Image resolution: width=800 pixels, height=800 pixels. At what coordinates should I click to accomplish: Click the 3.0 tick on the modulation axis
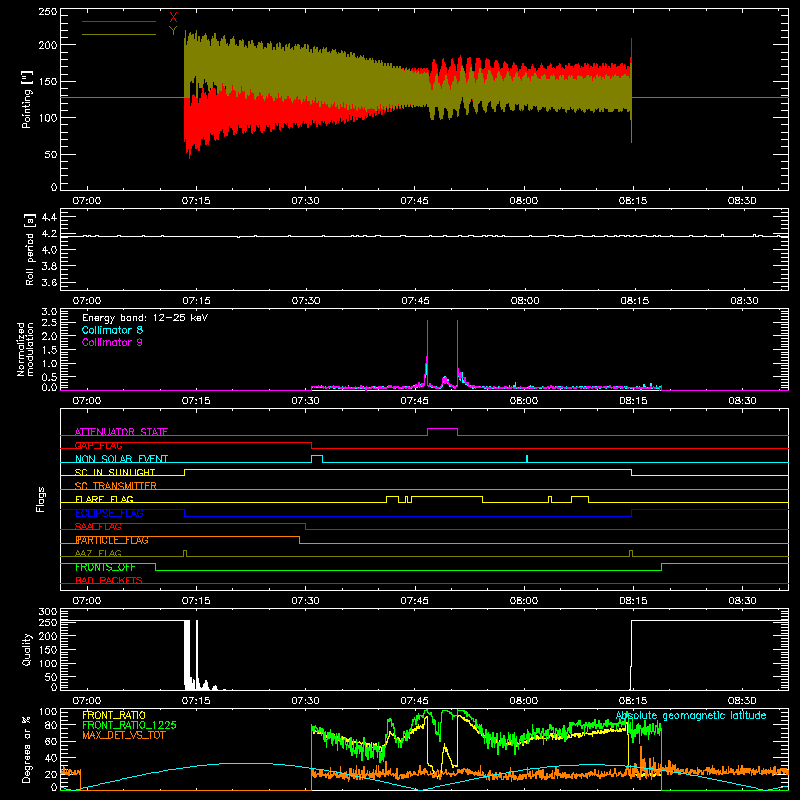coord(49,311)
